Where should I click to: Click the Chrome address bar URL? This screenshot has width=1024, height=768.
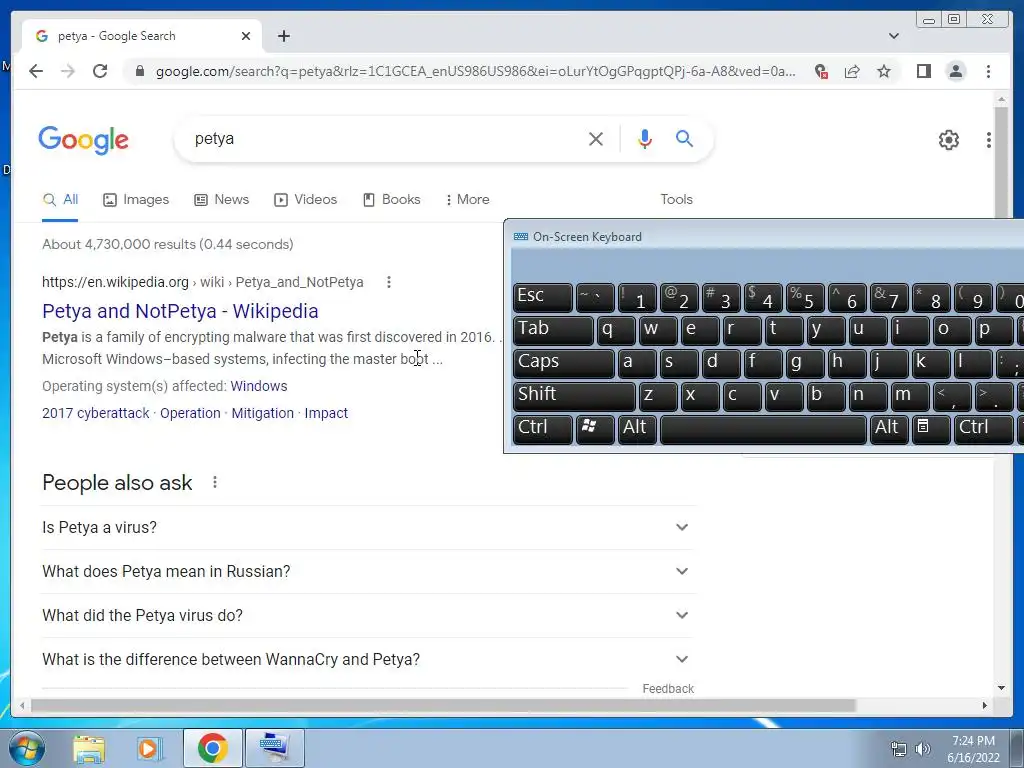click(475, 71)
